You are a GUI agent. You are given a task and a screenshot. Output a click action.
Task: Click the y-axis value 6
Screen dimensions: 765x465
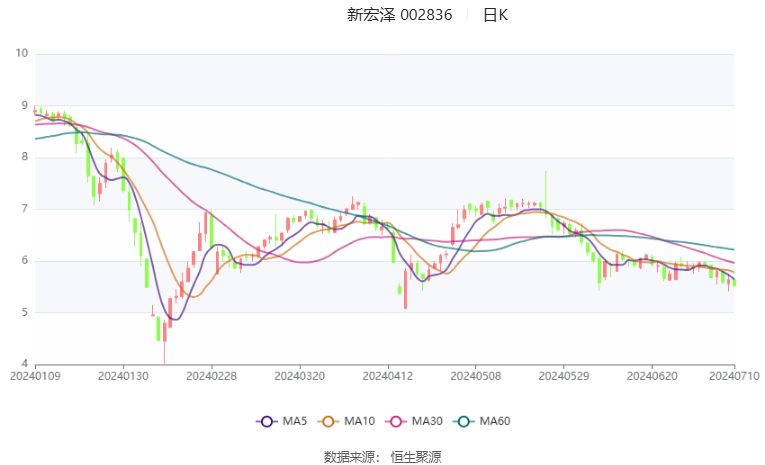pos(25,261)
